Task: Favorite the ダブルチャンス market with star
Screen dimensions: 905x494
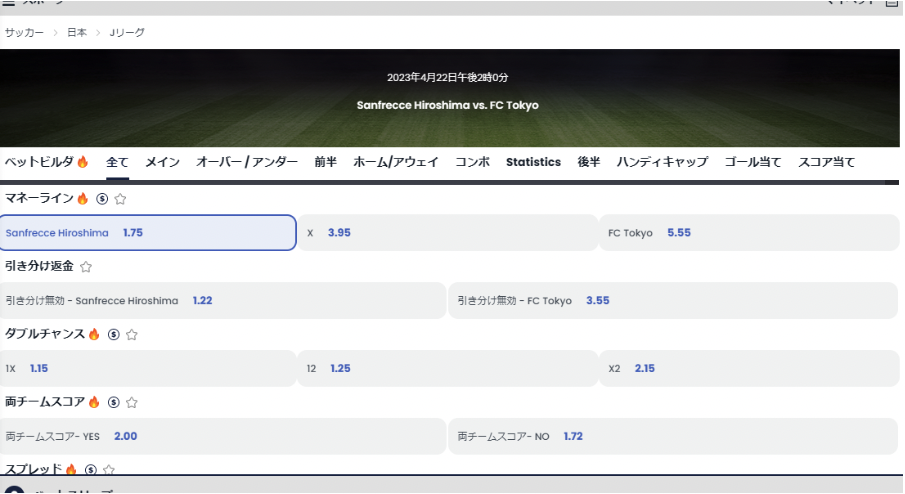Action: [x=132, y=335]
